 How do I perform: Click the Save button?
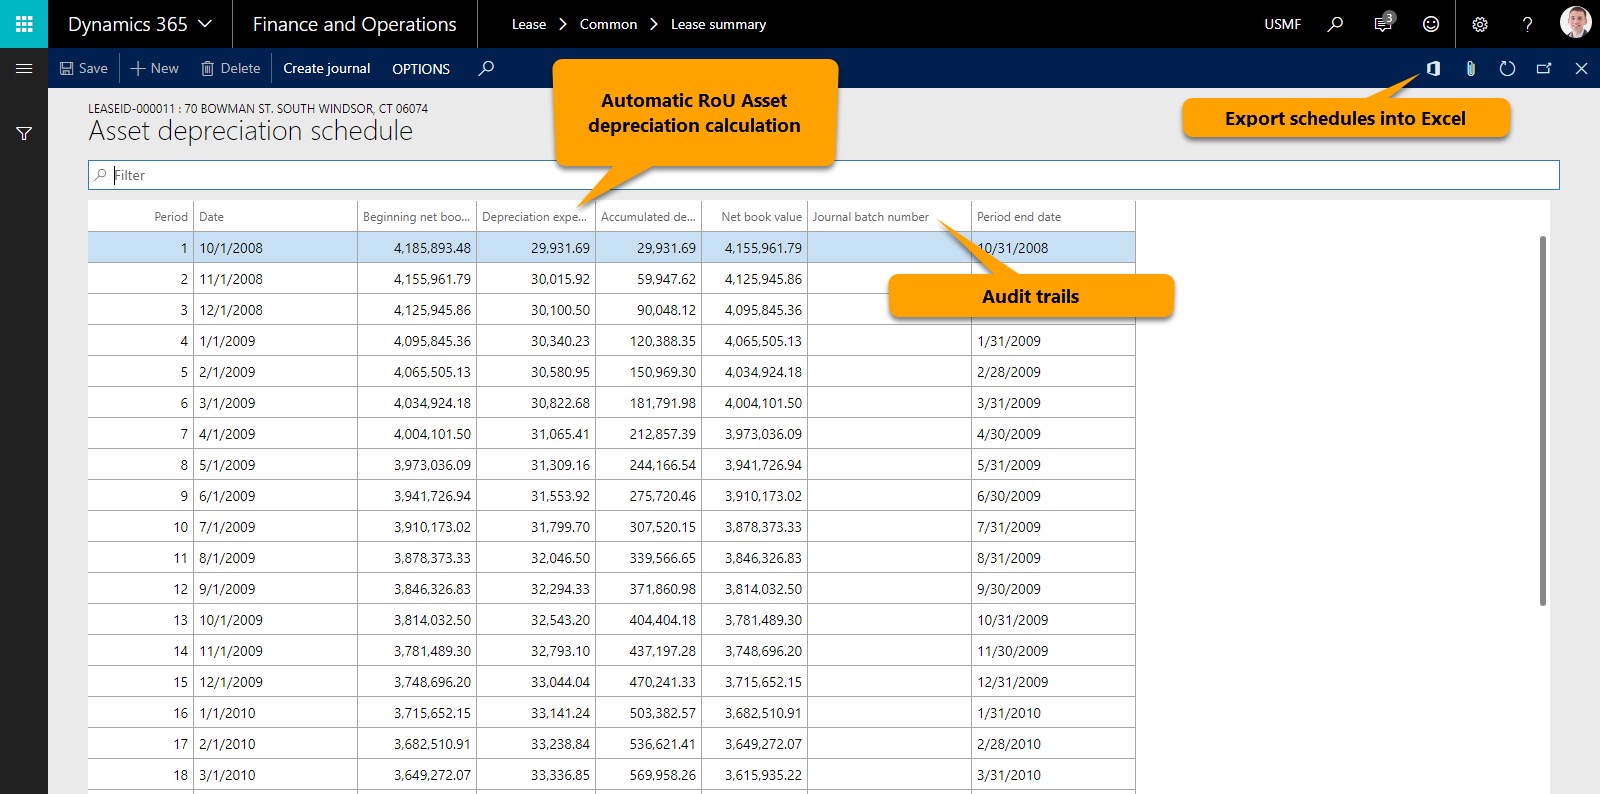pos(84,68)
